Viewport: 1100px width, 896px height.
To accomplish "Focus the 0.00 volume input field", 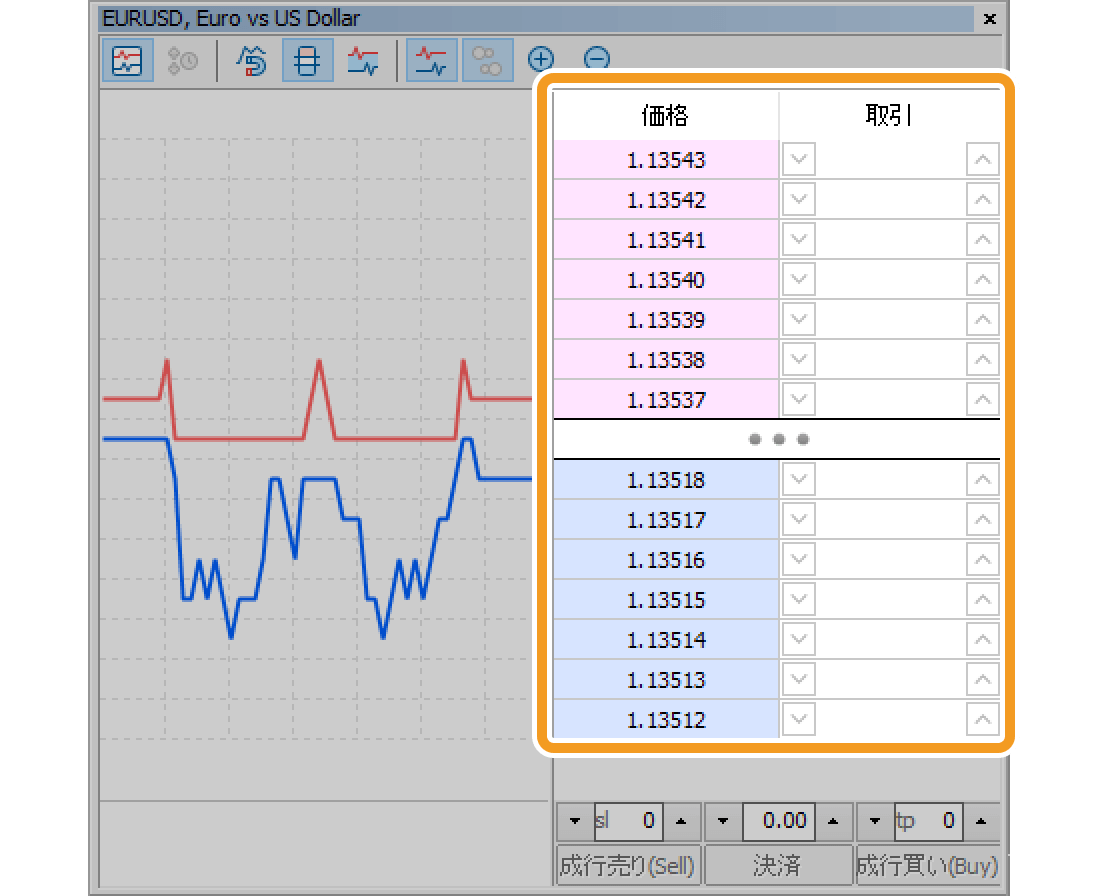I will pos(779,821).
